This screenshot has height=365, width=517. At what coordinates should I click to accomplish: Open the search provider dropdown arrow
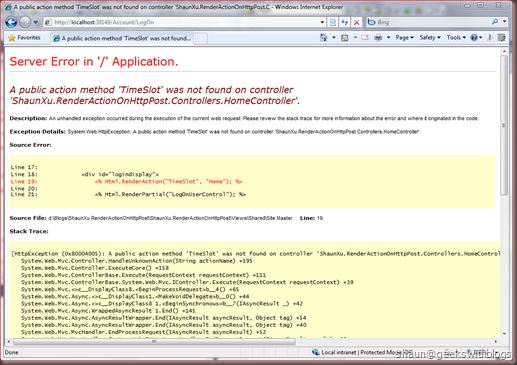504,22
